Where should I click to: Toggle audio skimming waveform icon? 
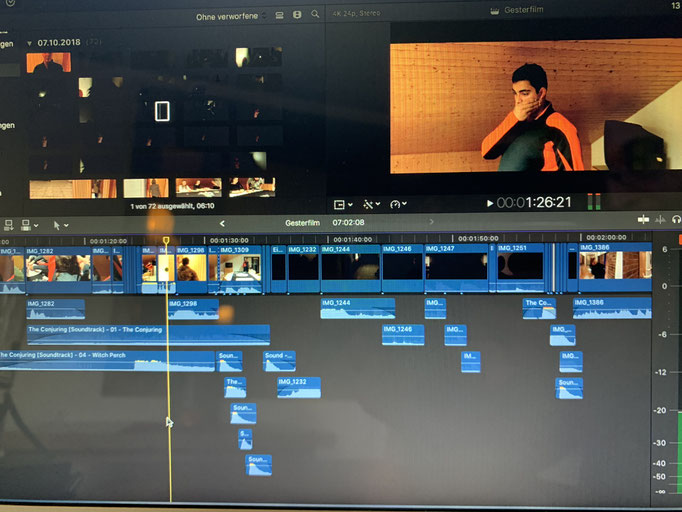[x=660, y=220]
